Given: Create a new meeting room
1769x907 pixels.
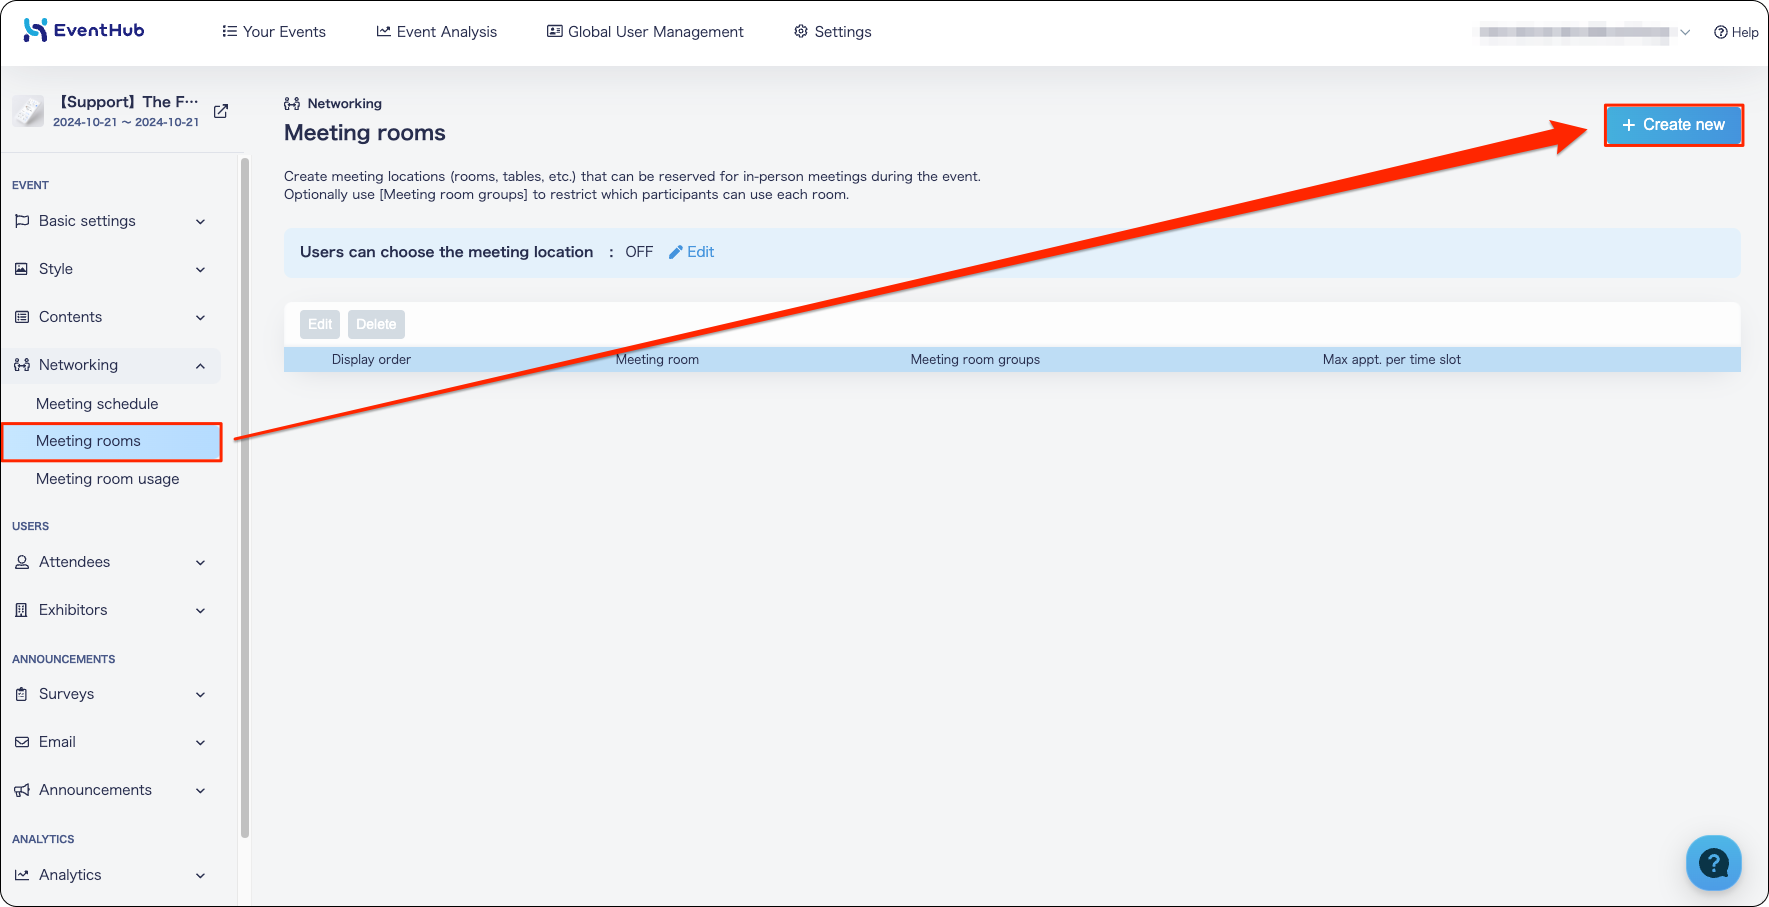Looking at the screenshot, I should pos(1674,125).
